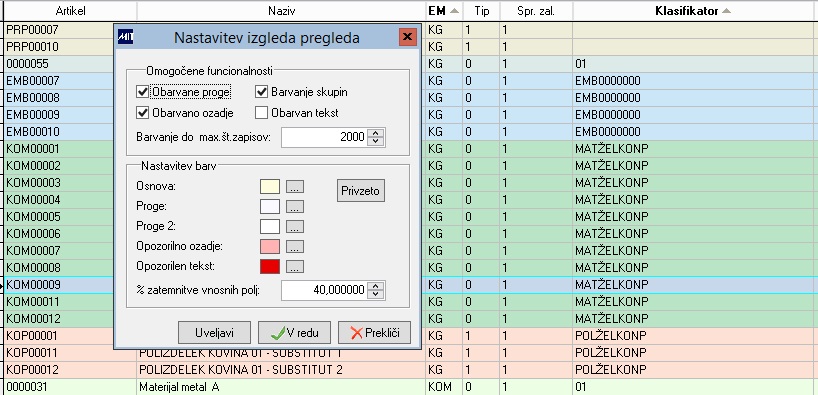Click the Privzeto button
The image size is (818, 395).
tap(361, 191)
